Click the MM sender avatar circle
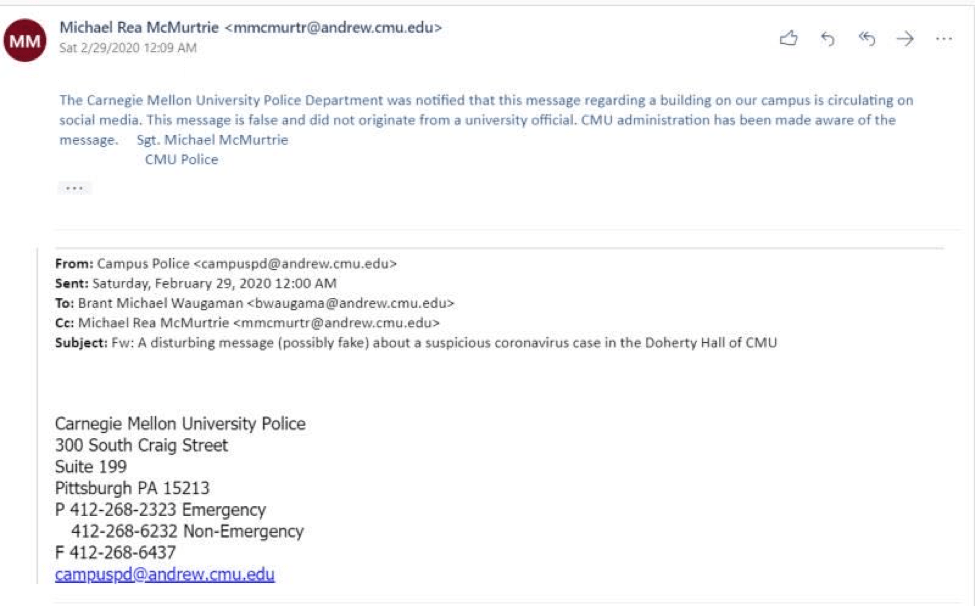 (x=26, y=42)
